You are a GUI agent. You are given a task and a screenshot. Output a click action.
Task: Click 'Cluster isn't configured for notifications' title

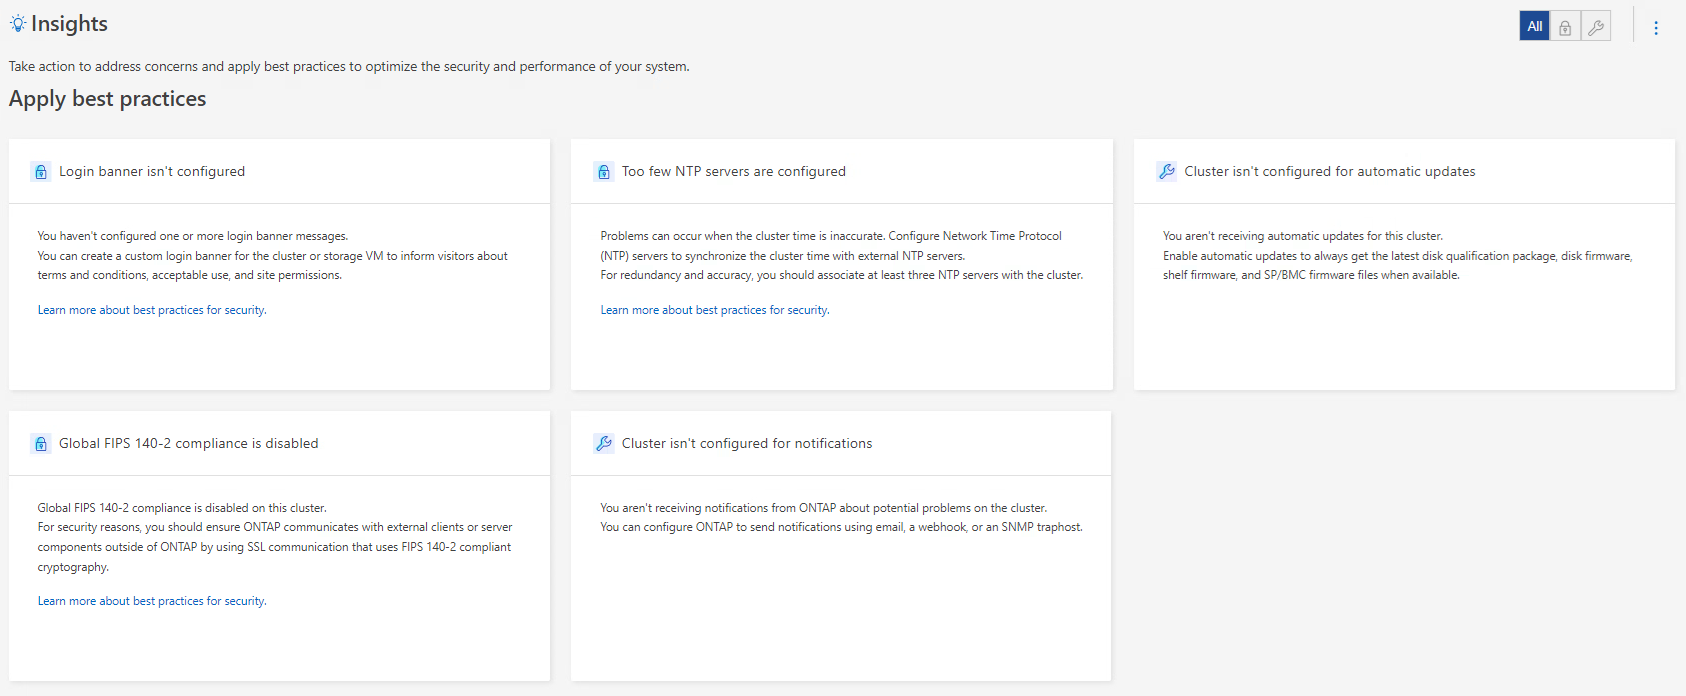point(747,444)
